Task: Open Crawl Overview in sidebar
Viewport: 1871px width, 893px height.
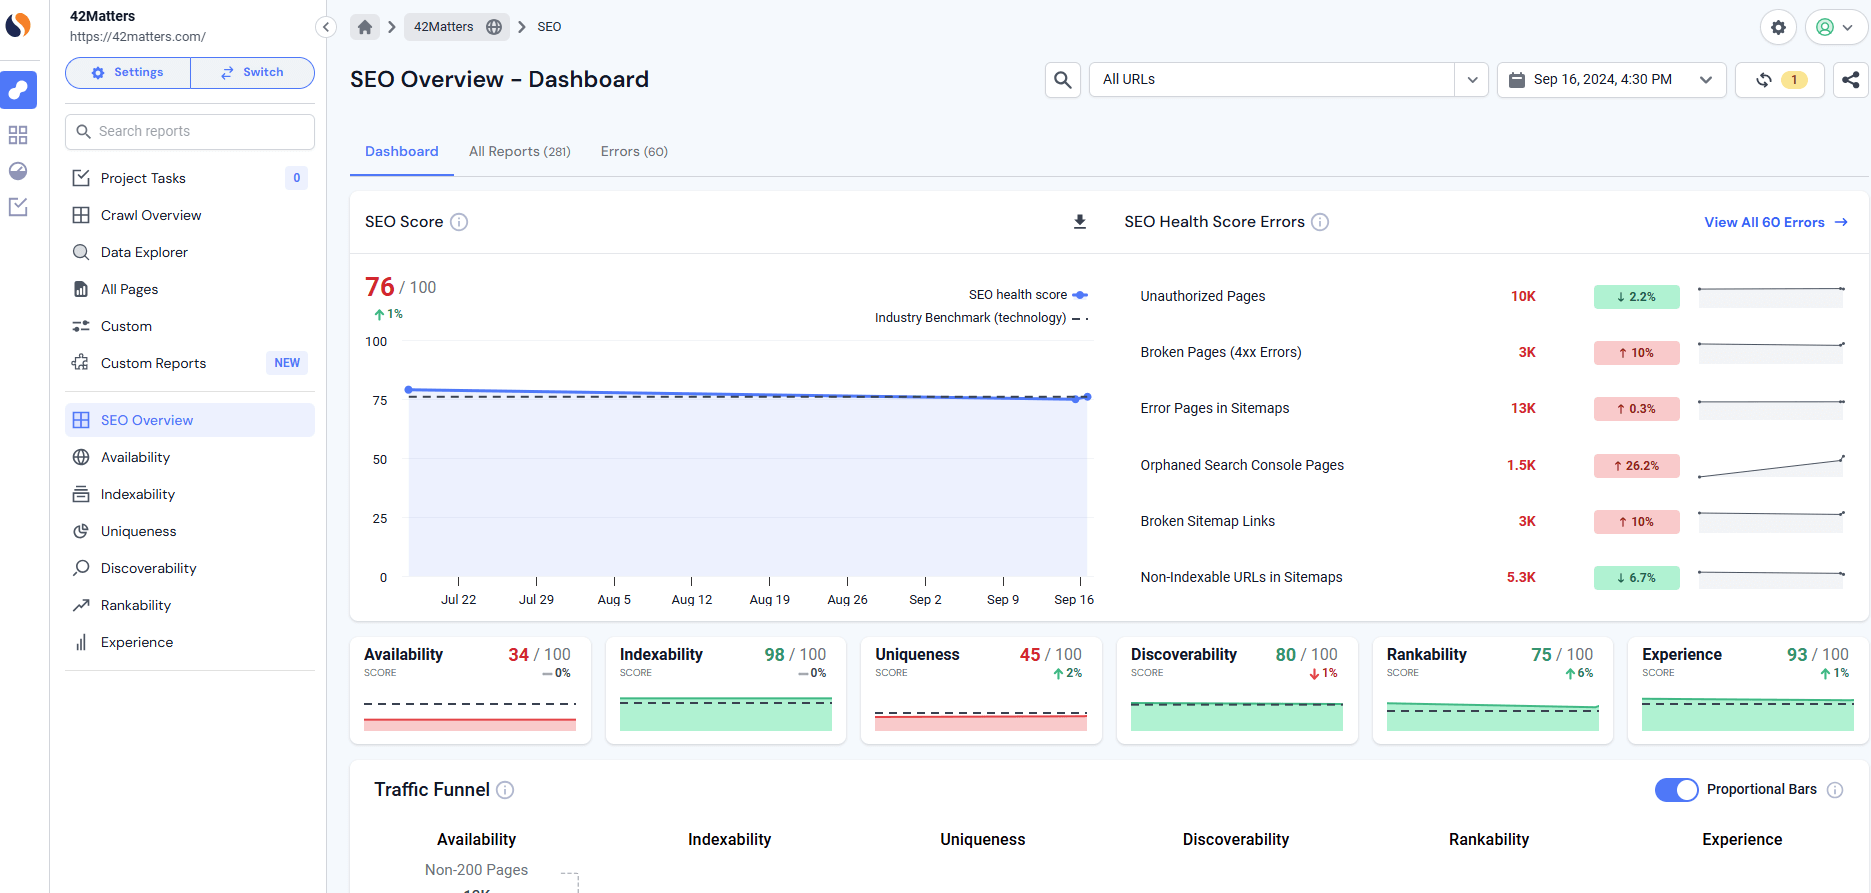Action: (x=190, y=215)
